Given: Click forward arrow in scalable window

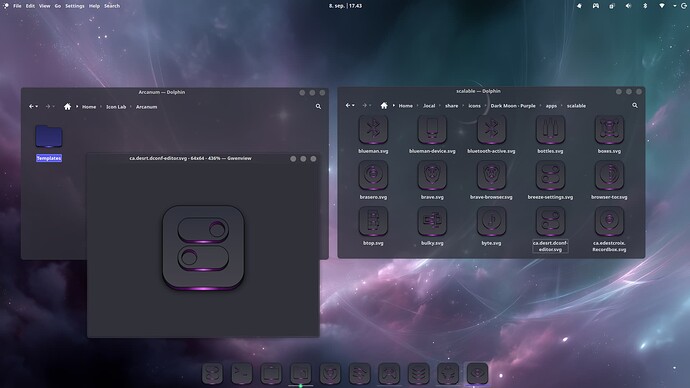Looking at the screenshot, I should click(365, 106).
